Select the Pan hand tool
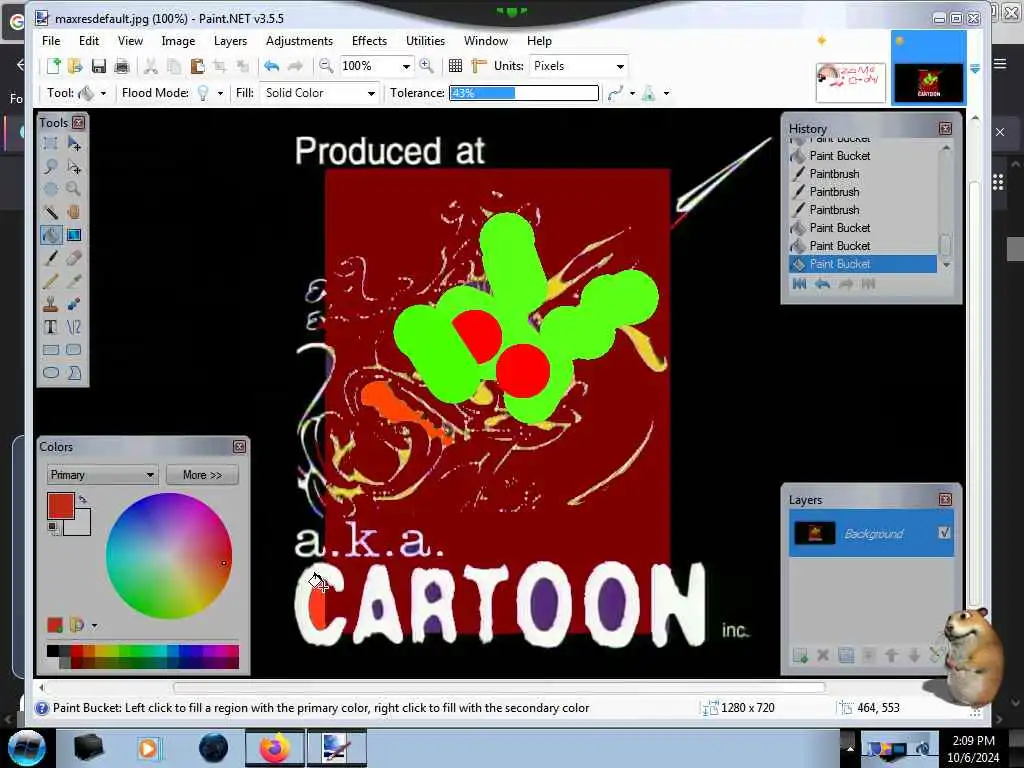Image resolution: width=1024 pixels, height=768 pixels. coord(74,212)
